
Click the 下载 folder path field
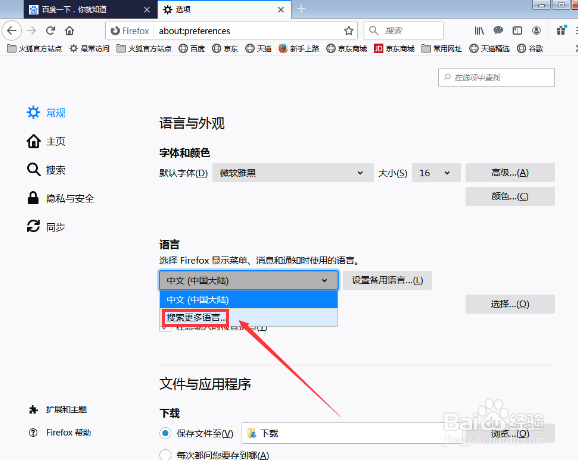pos(352,433)
